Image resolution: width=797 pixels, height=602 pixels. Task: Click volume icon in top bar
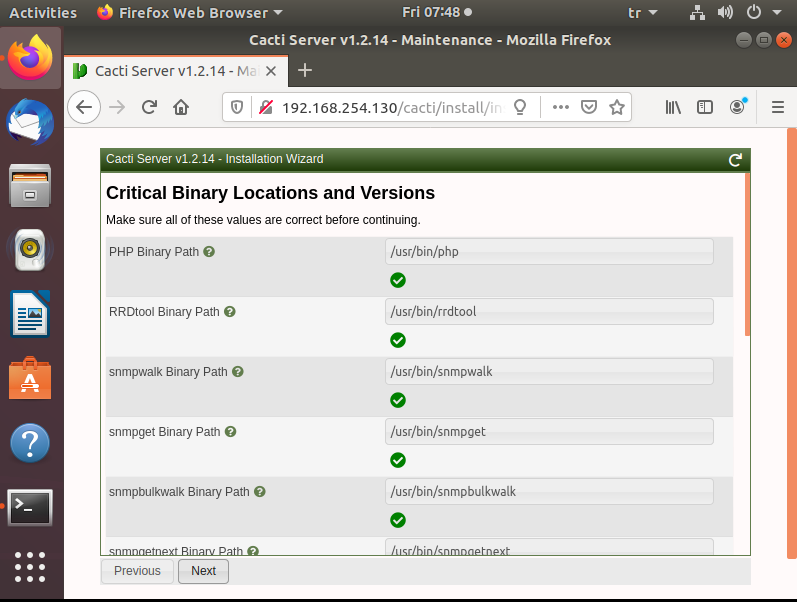click(x=725, y=13)
